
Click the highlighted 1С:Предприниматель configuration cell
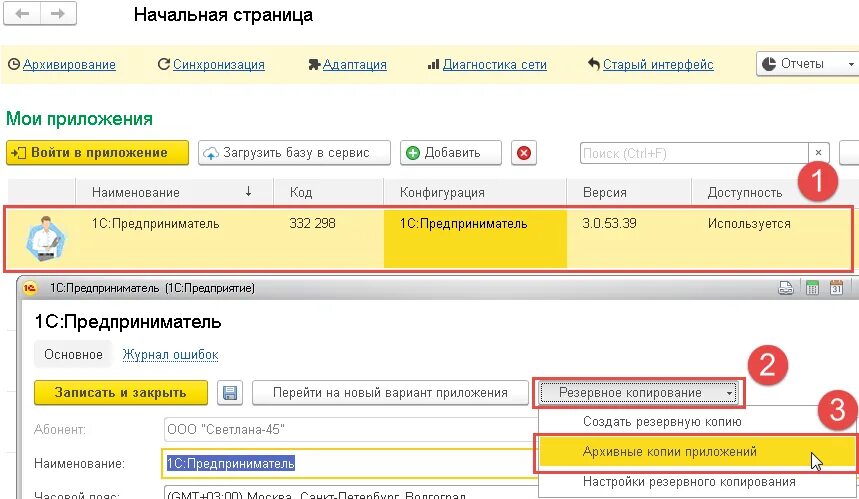click(475, 238)
